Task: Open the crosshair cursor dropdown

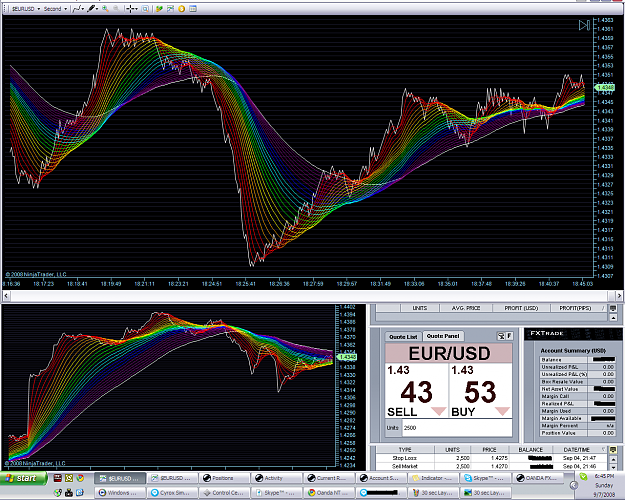Action: point(132,9)
